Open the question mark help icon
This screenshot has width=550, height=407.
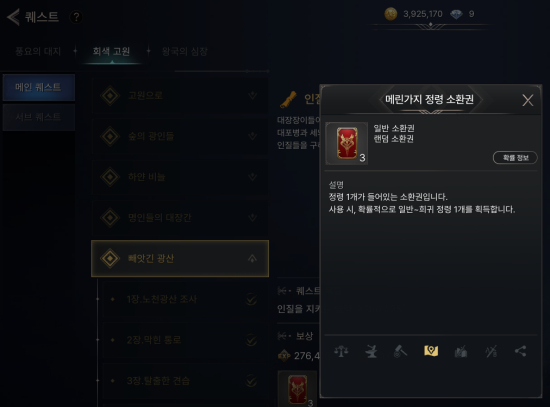pyautogui.click(x=76, y=17)
